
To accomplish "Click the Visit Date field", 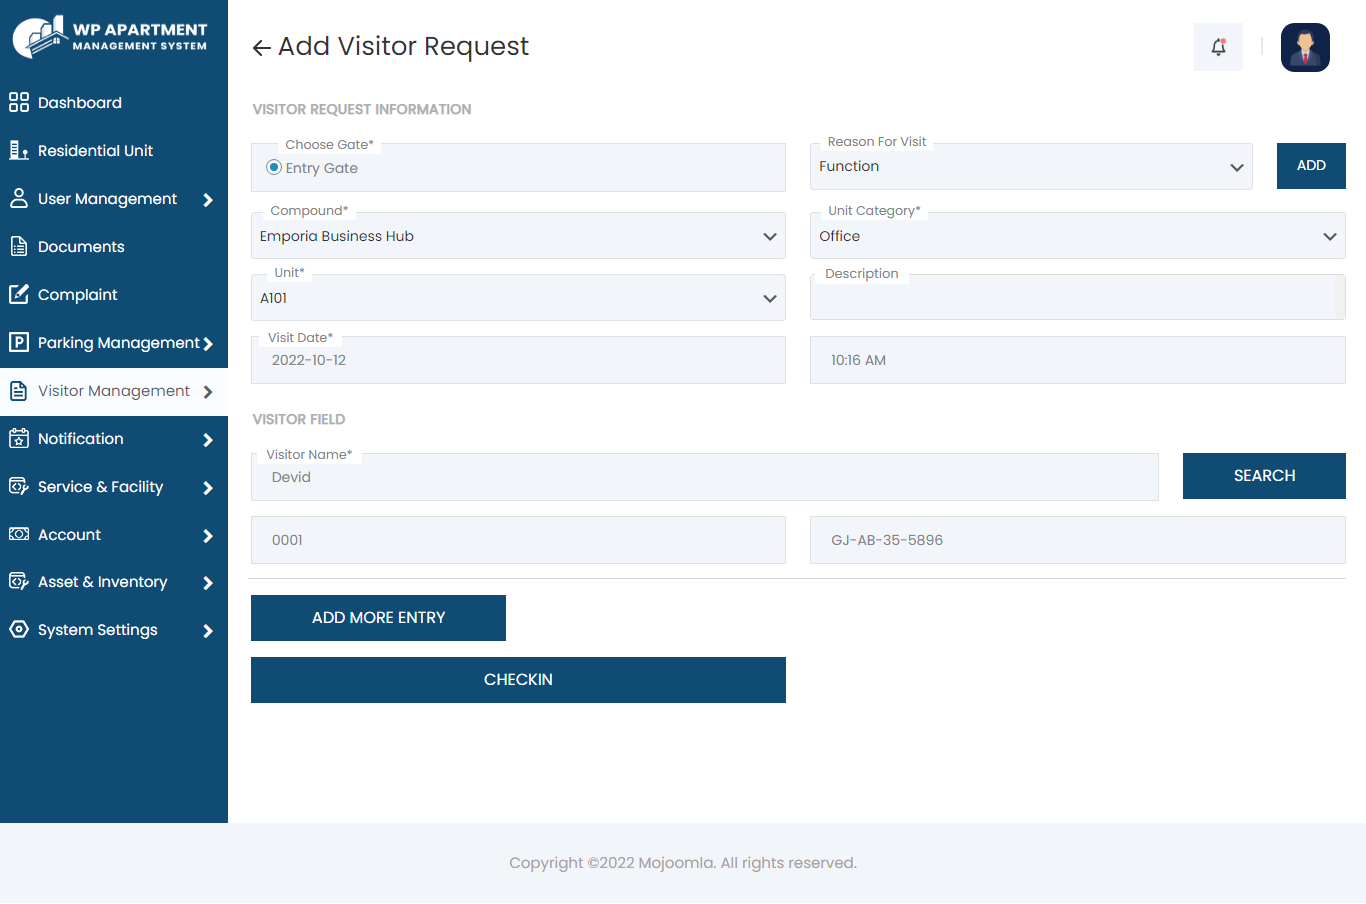I will 518,360.
